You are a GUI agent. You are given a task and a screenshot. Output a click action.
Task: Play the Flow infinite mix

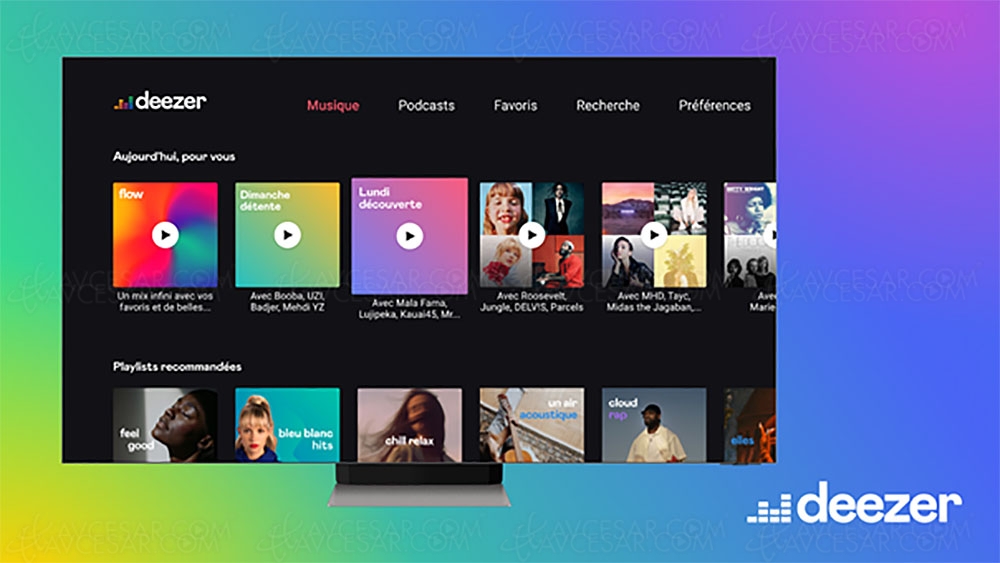tap(165, 235)
